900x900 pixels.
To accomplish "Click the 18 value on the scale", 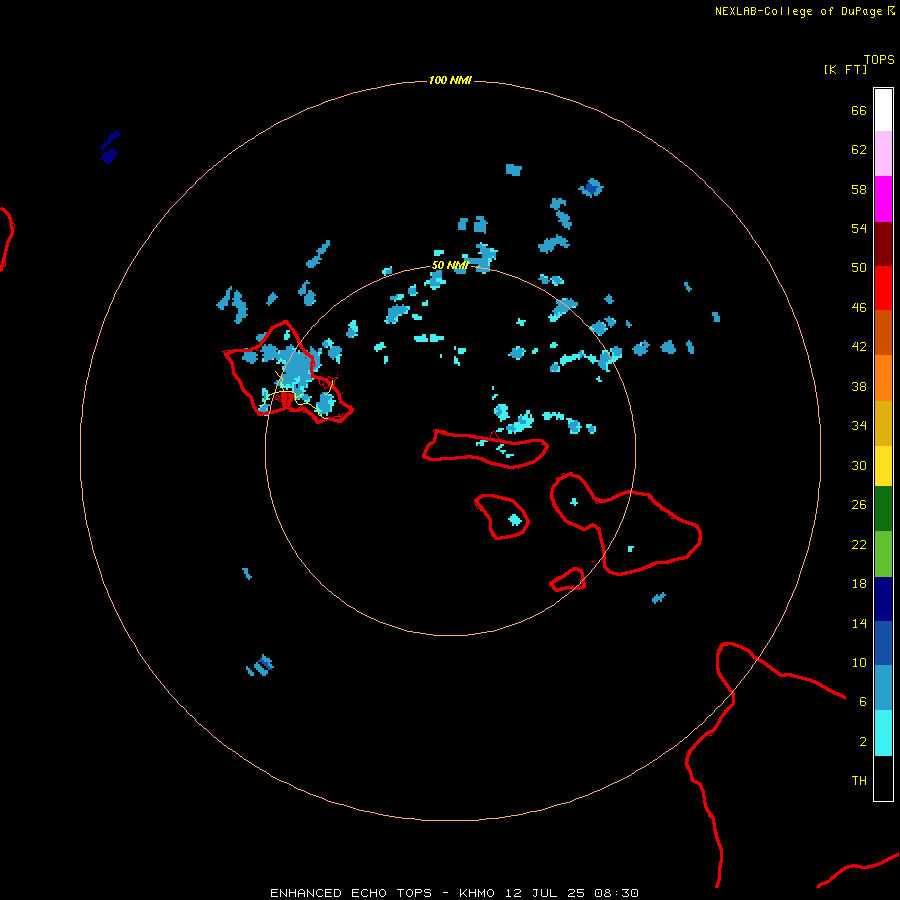I will [x=859, y=584].
